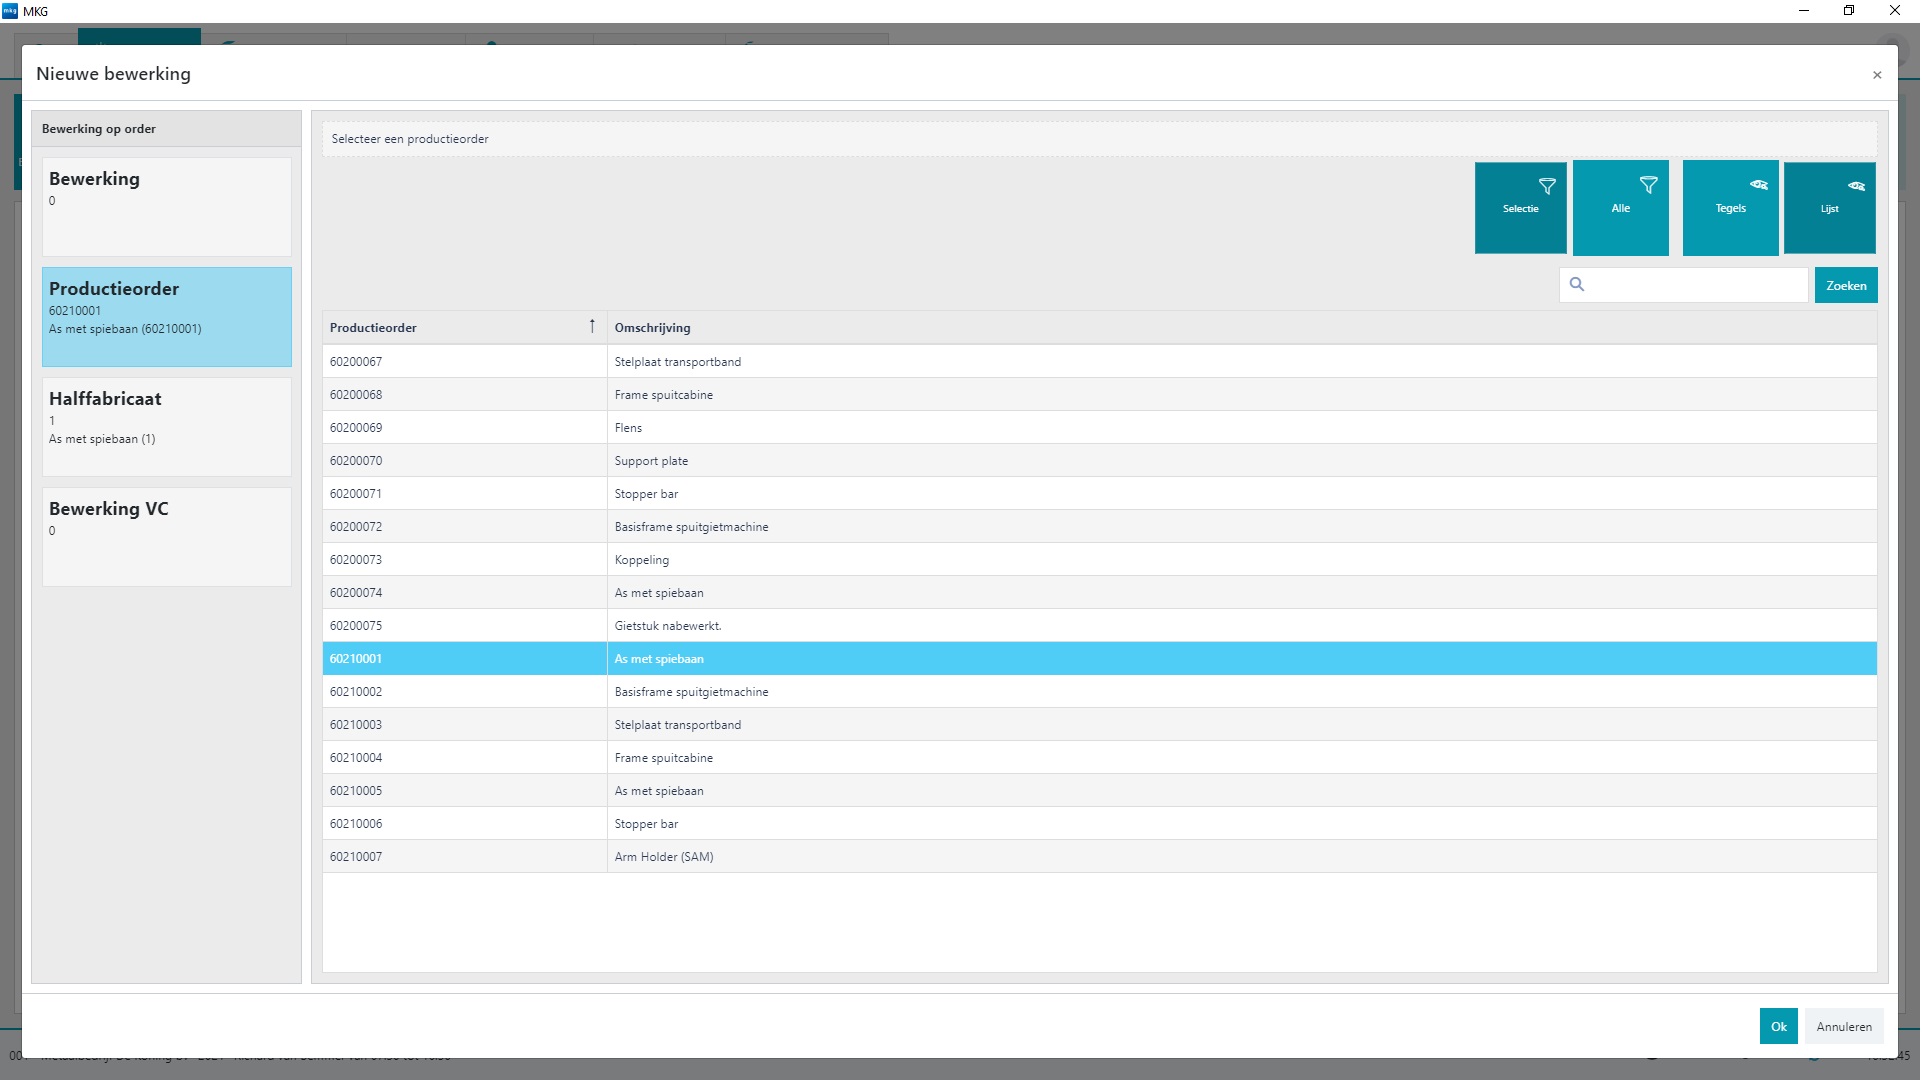This screenshot has width=1922, height=1080.
Task: Select order 60210006 Stopper bar
Action: (x=1099, y=824)
